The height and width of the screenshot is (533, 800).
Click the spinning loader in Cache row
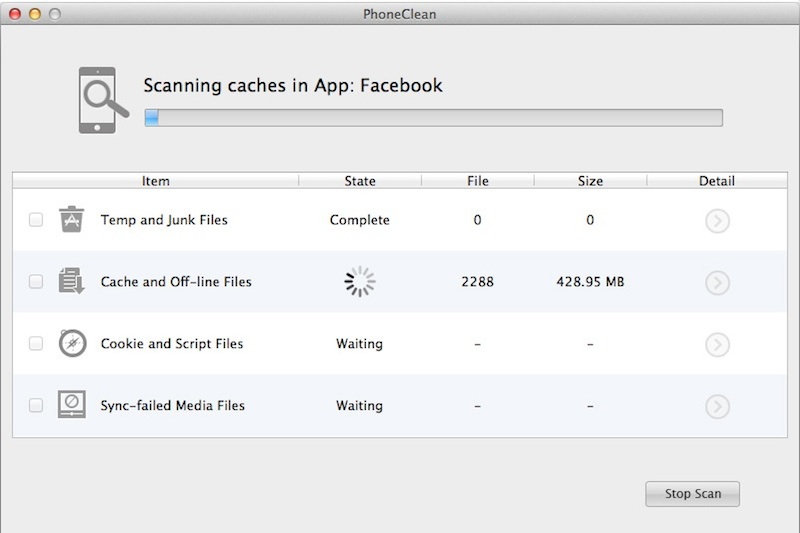coord(360,282)
